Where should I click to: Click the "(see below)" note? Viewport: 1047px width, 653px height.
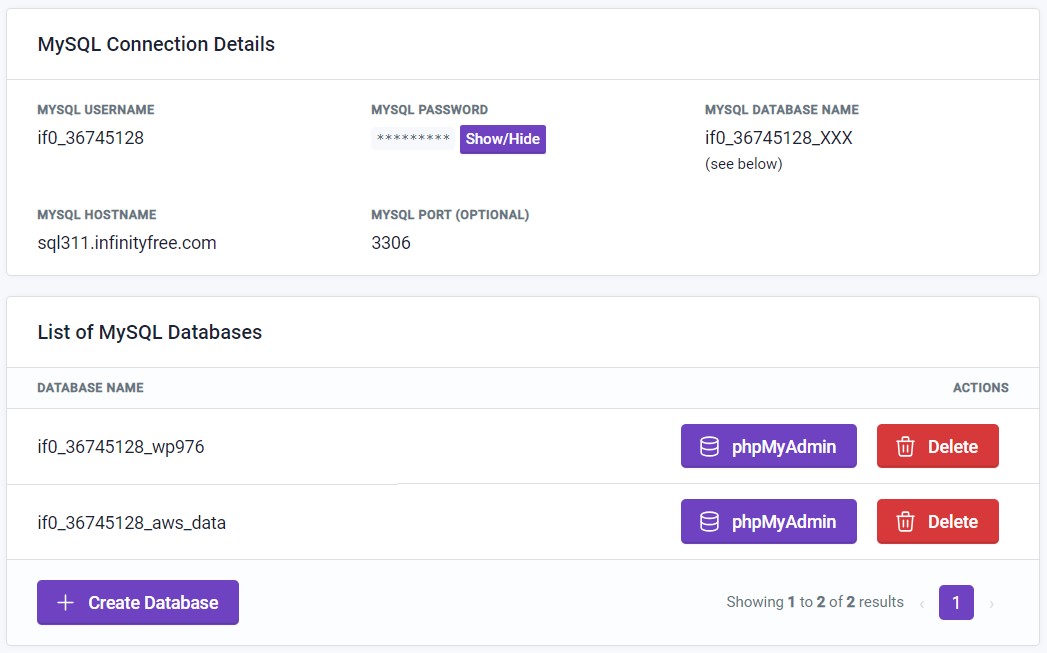coord(744,164)
